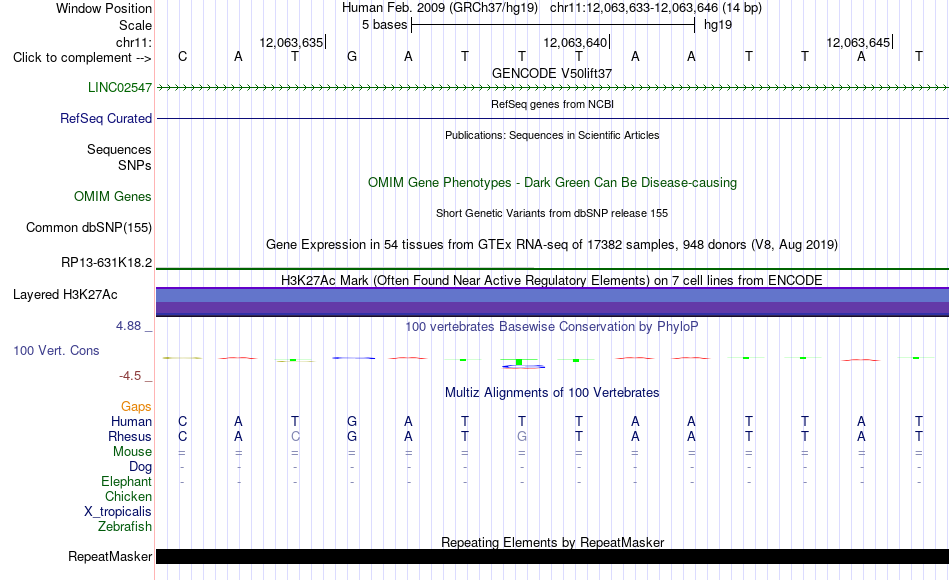Click the faded mismatched G in Rhesus row

click(522, 436)
